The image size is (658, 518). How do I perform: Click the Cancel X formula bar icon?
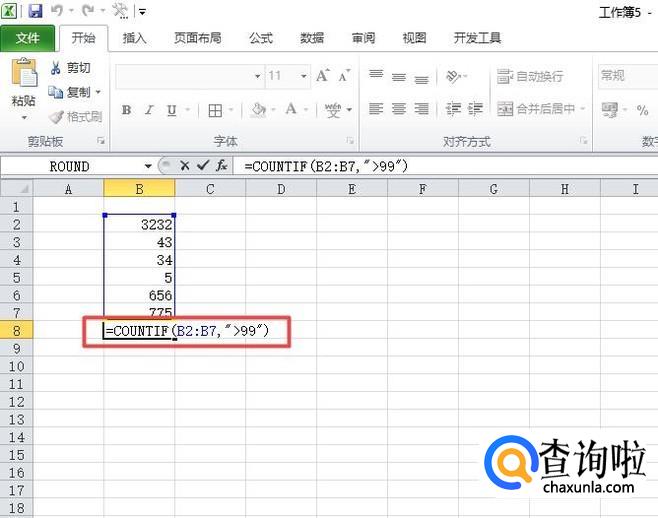pos(184,166)
